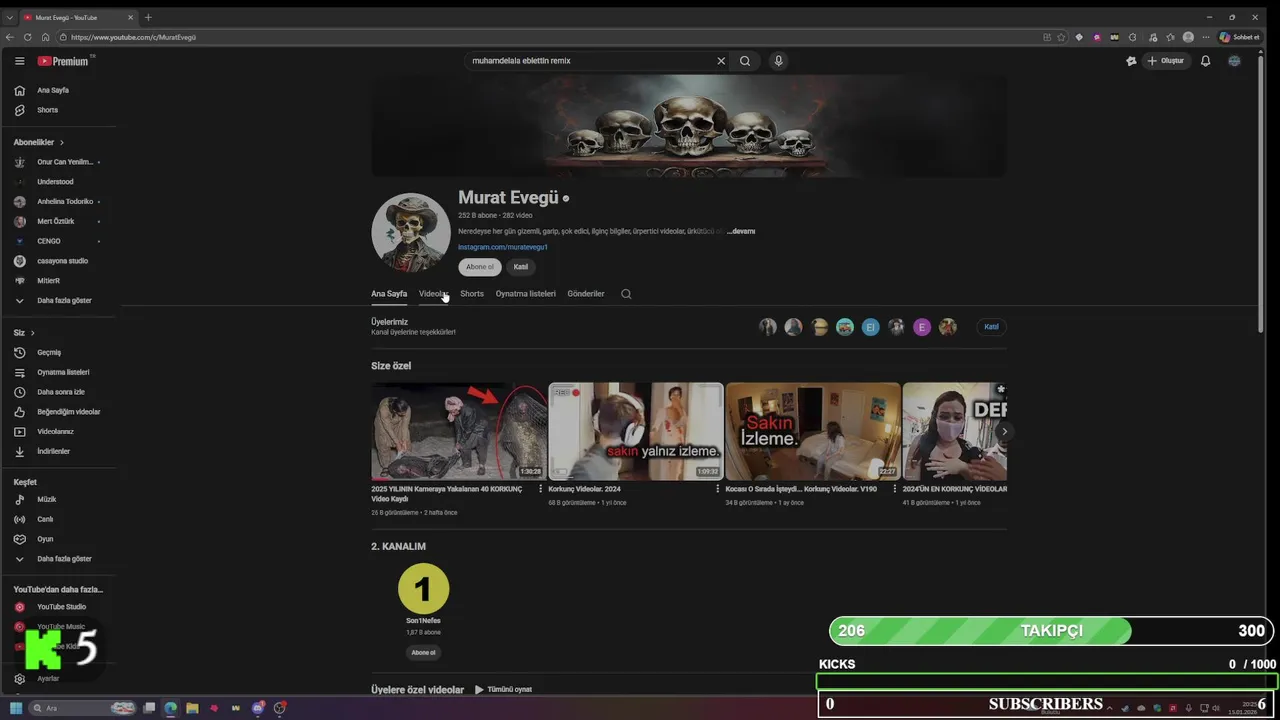This screenshot has width=1280, height=720.
Task: Open Discord from the taskbar
Action: coord(258,708)
